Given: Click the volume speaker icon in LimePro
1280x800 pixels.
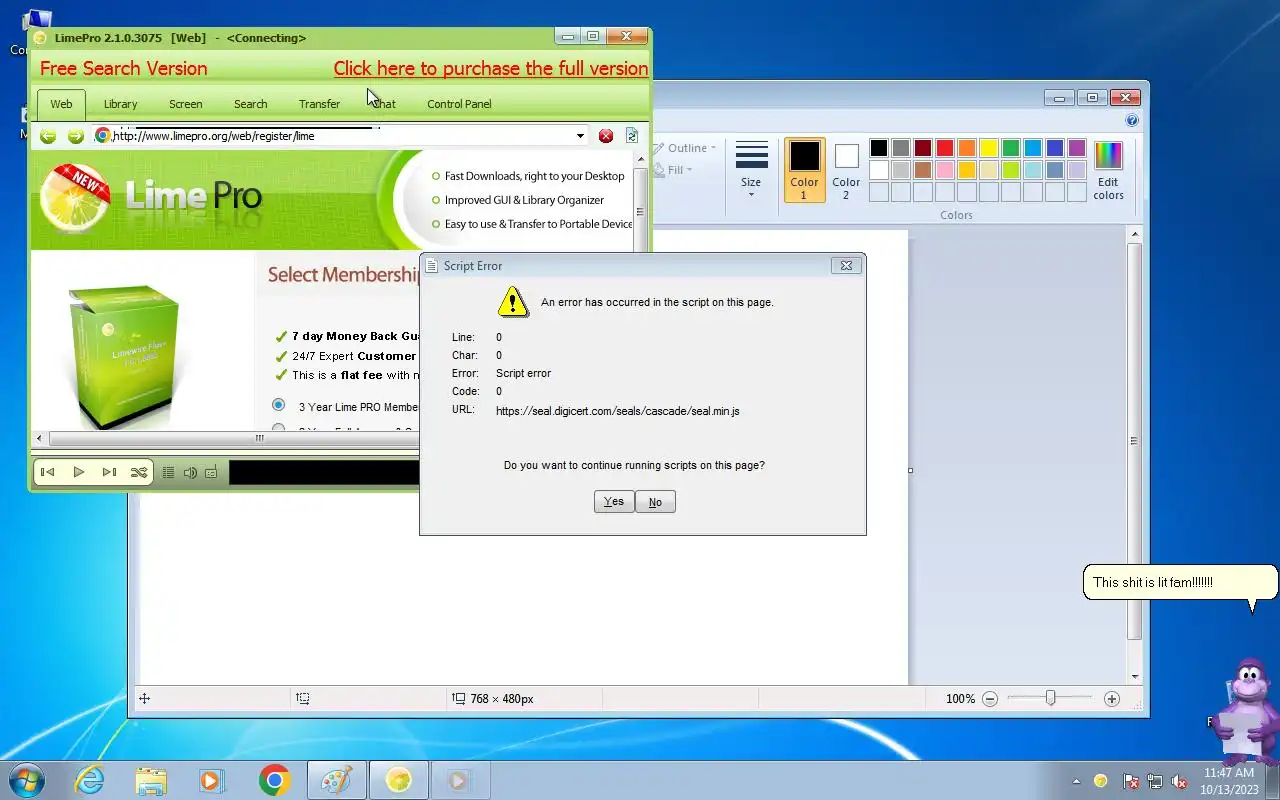Looking at the screenshot, I should tap(190, 472).
